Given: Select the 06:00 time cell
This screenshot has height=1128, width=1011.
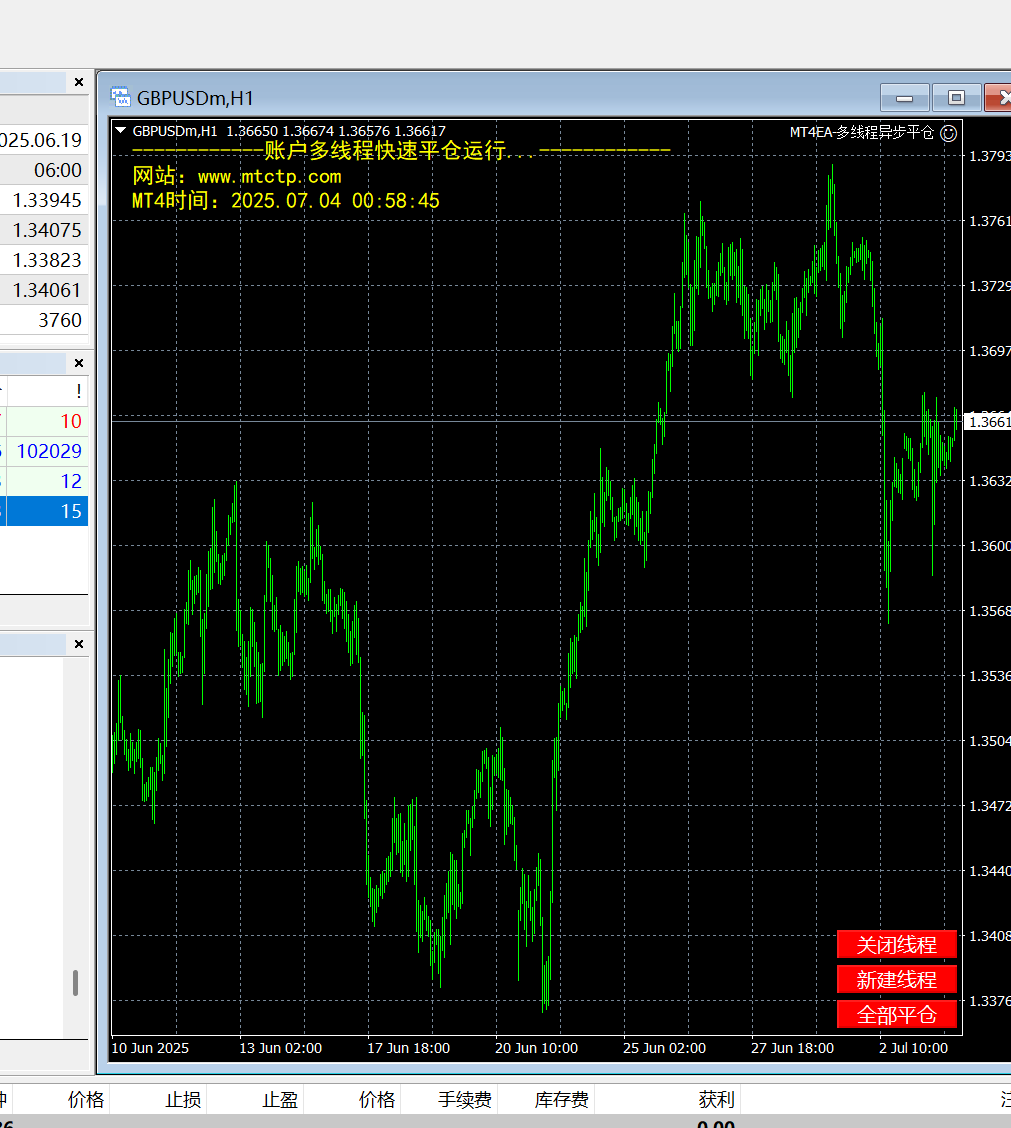Looking at the screenshot, I should pyautogui.click(x=58, y=170).
